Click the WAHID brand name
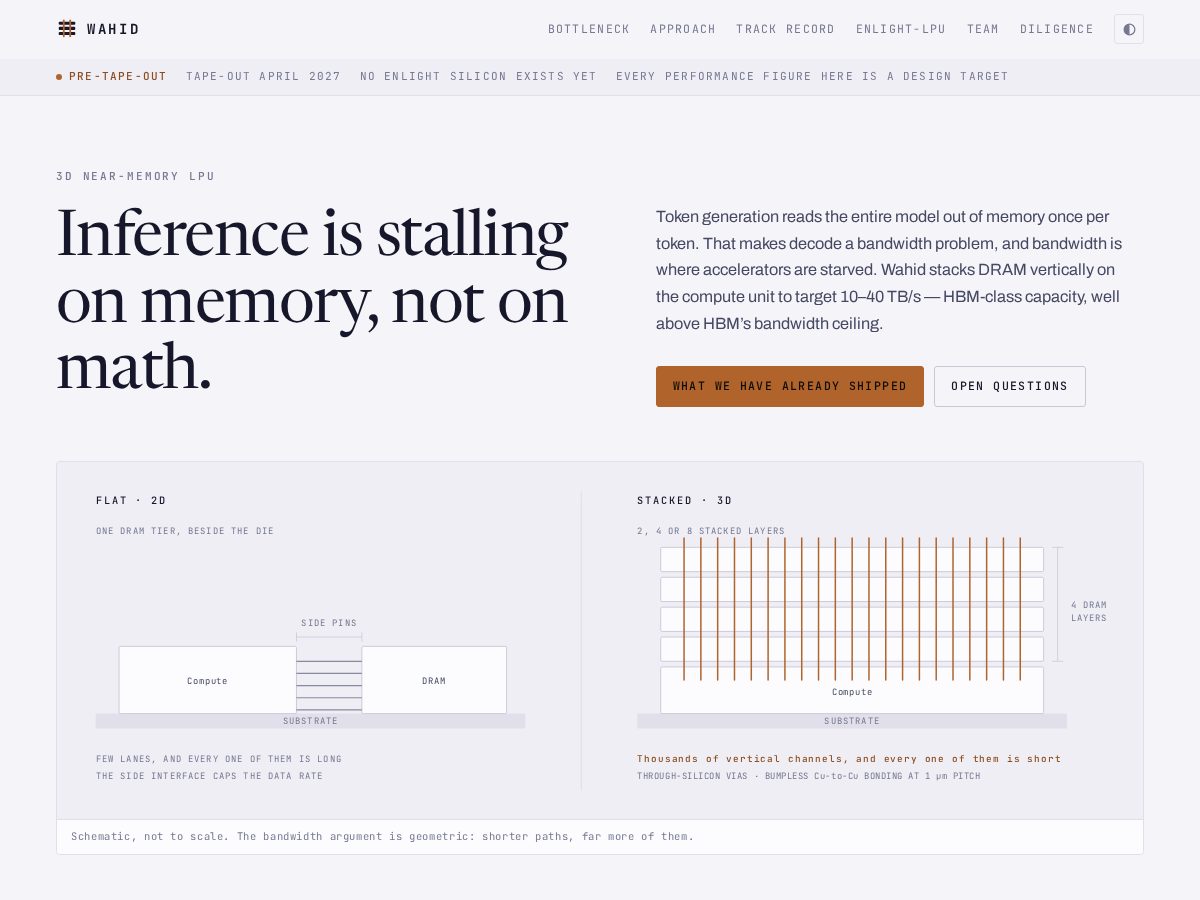The height and width of the screenshot is (900, 1200). [113, 29]
